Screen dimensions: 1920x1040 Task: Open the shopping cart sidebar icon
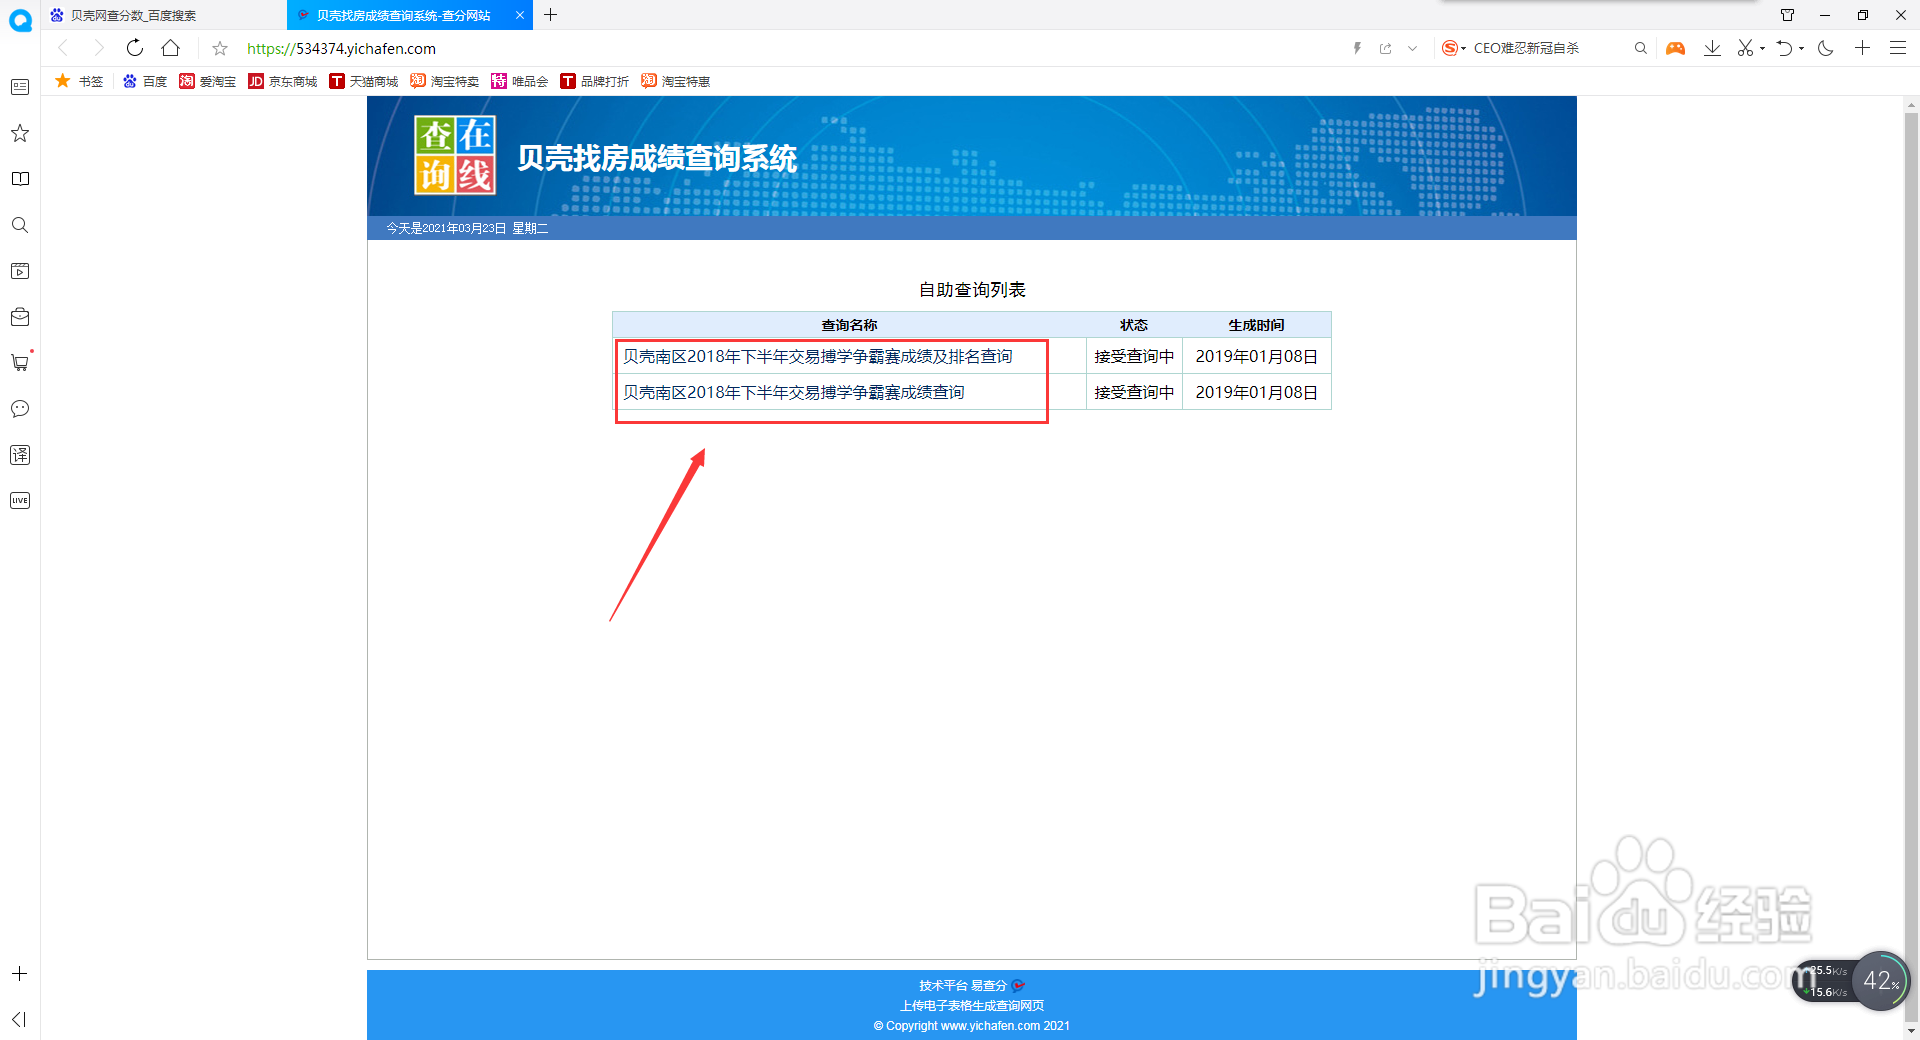click(20, 362)
